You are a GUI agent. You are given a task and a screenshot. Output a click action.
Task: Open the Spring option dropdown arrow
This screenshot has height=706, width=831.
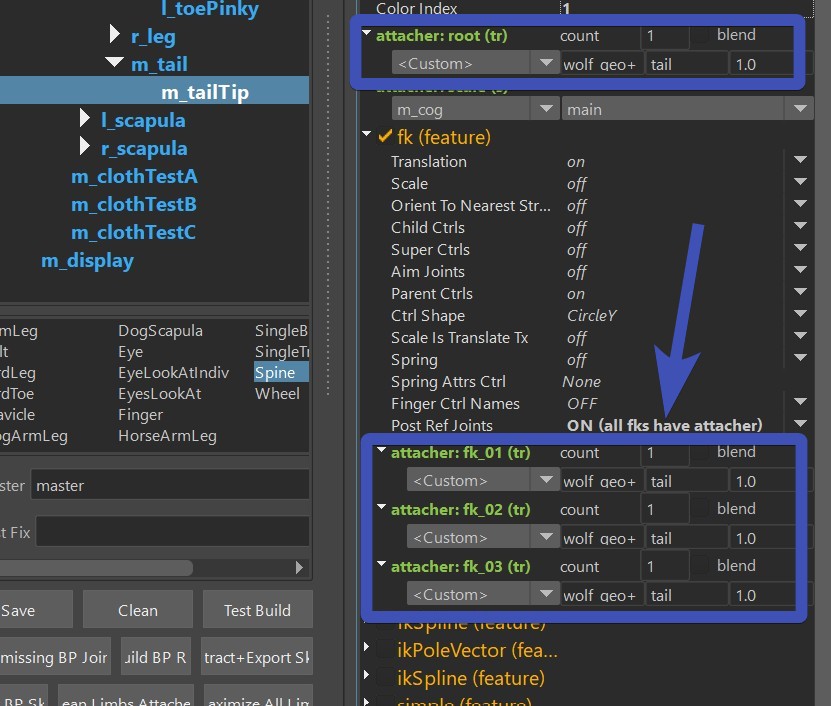(800, 357)
